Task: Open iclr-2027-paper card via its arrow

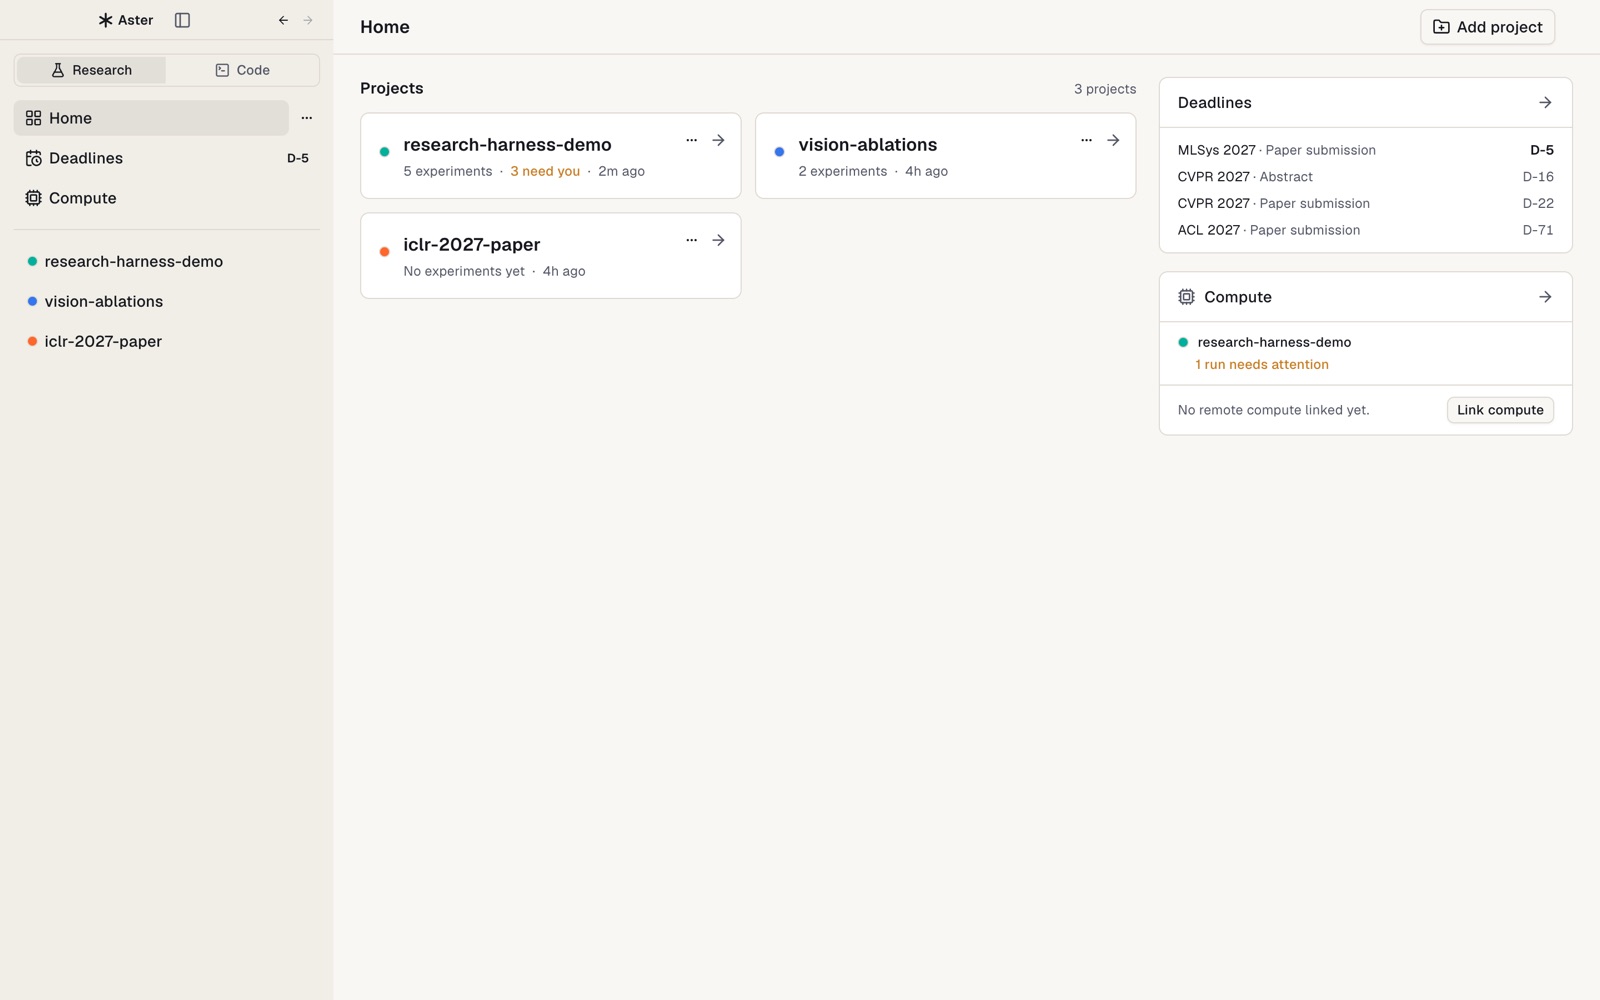Action: [x=718, y=240]
